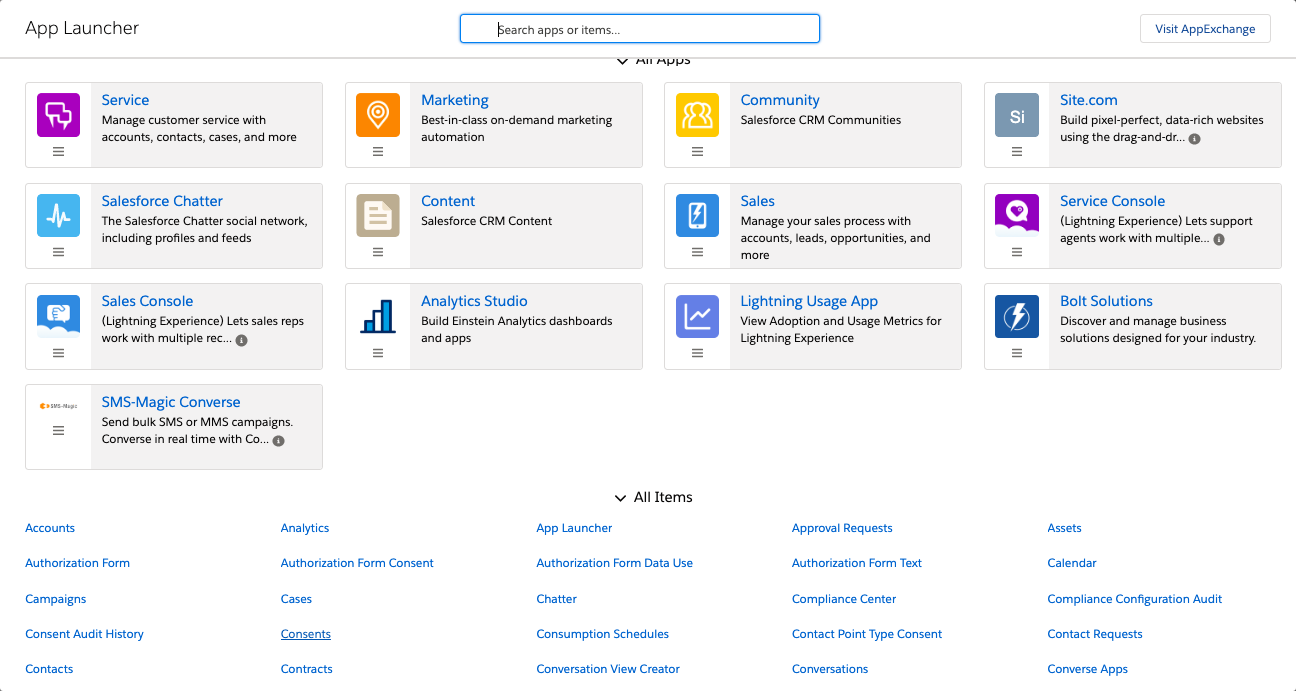Open the Converse Apps link
This screenshot has height=691, width=1296.
pos(1087,669)
